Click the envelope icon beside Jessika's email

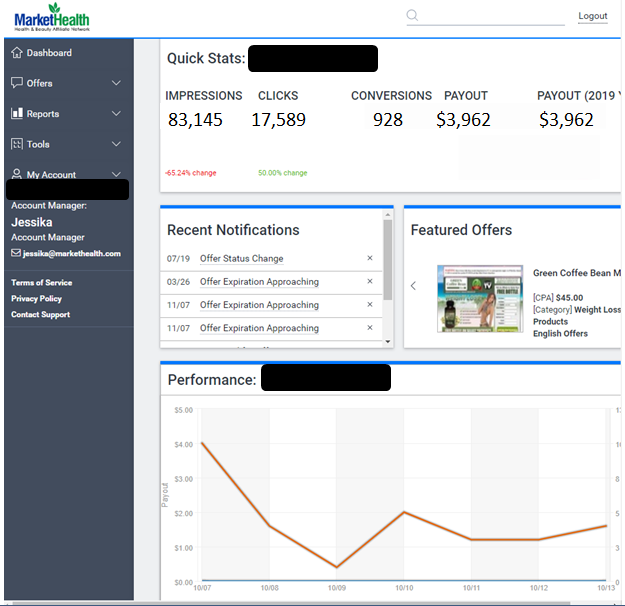tap(16, 254)
